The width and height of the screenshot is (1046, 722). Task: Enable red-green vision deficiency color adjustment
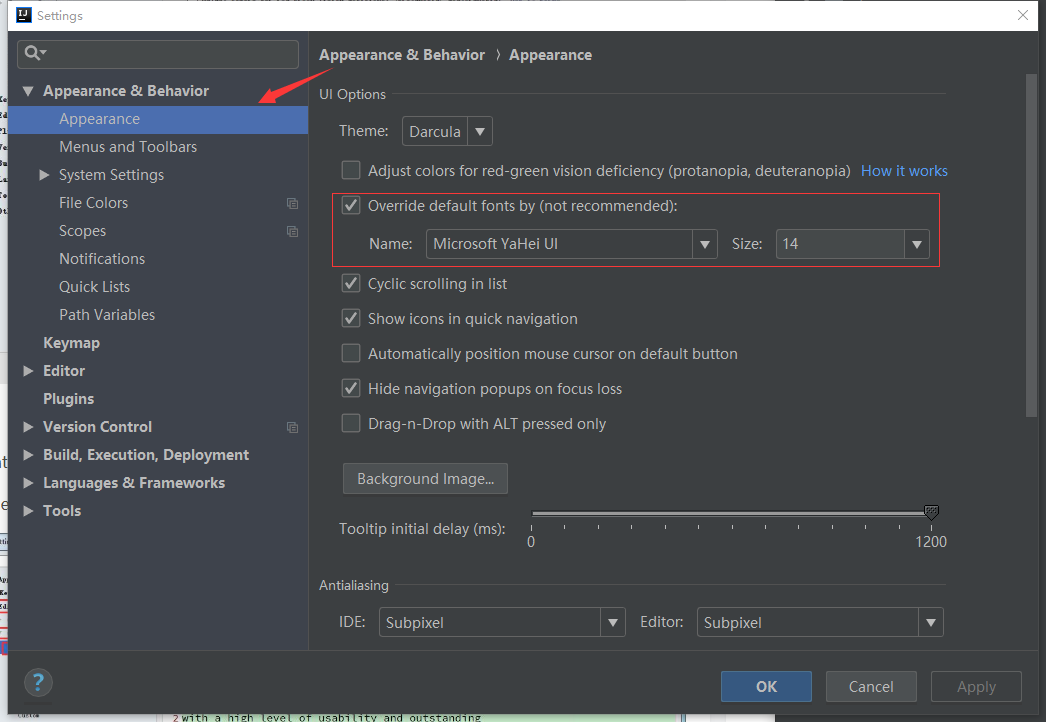(x=351, y=170)
